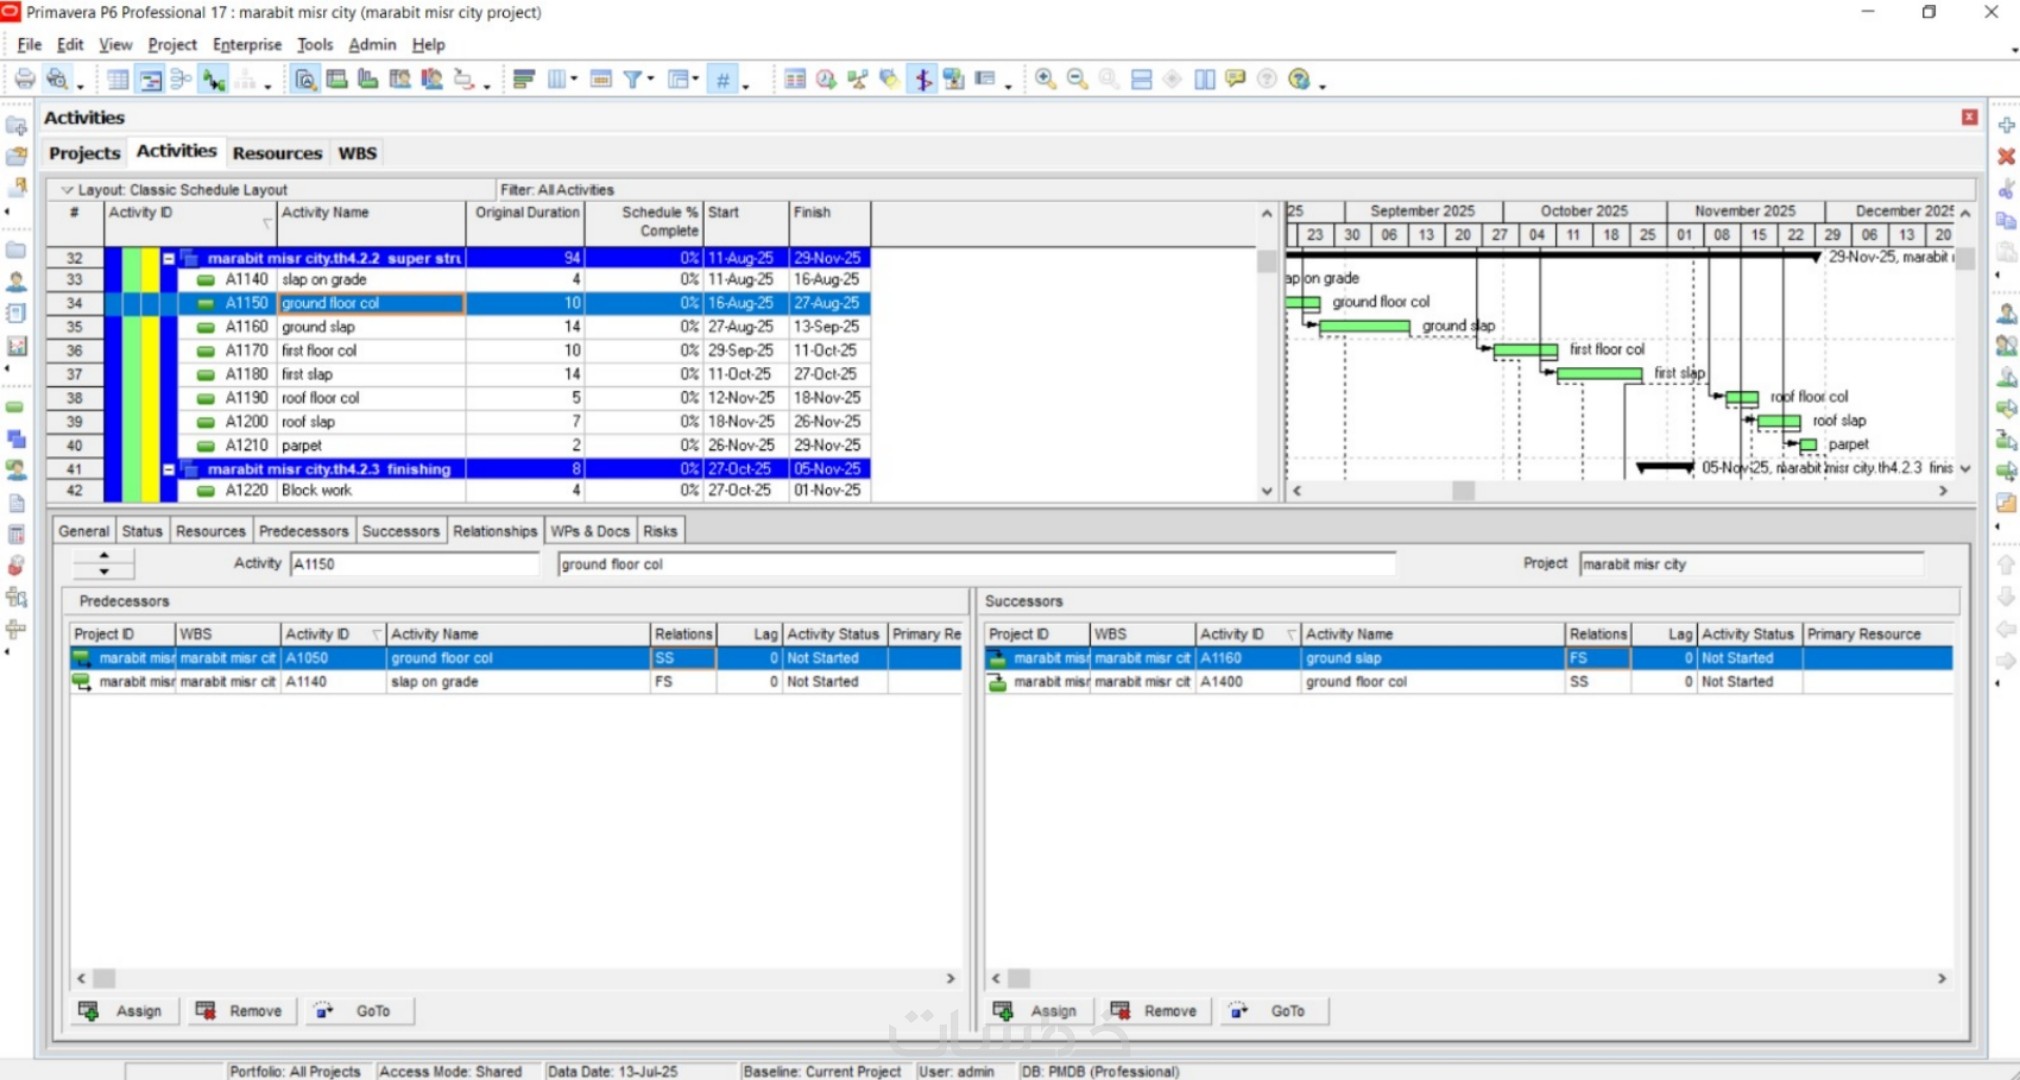Switch to the Relationships details tab
Viewport: 2020px width, 1080px height.
(x=494, y=531)
